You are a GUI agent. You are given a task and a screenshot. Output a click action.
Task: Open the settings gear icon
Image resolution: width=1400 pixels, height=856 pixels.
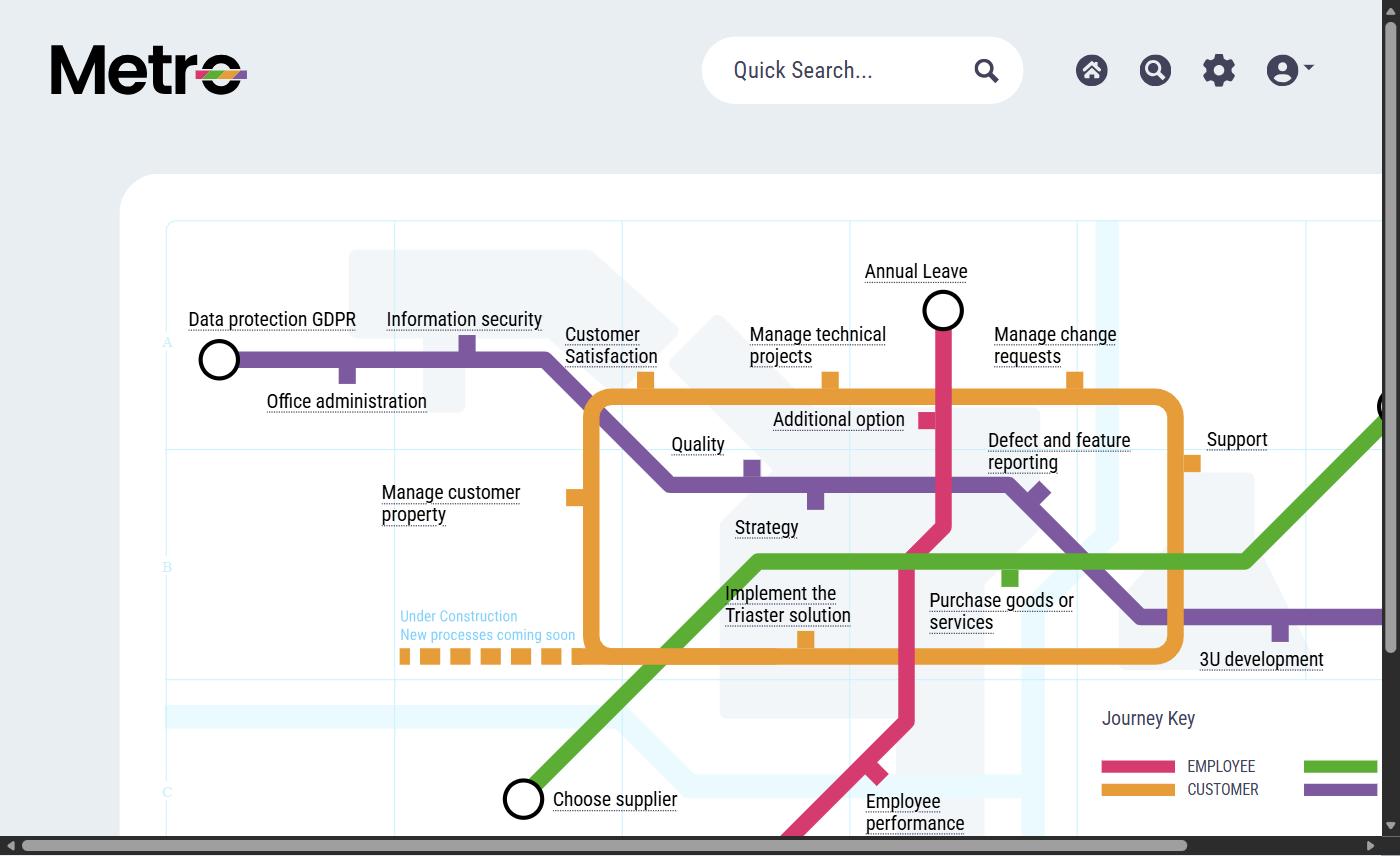pyautogui.click(x=1219, y=70)
